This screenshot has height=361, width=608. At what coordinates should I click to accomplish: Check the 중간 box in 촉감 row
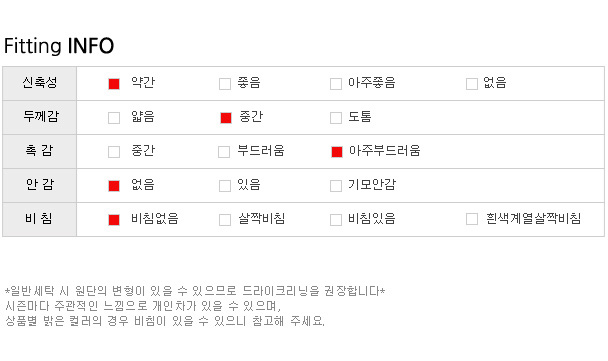click(114, 152)
